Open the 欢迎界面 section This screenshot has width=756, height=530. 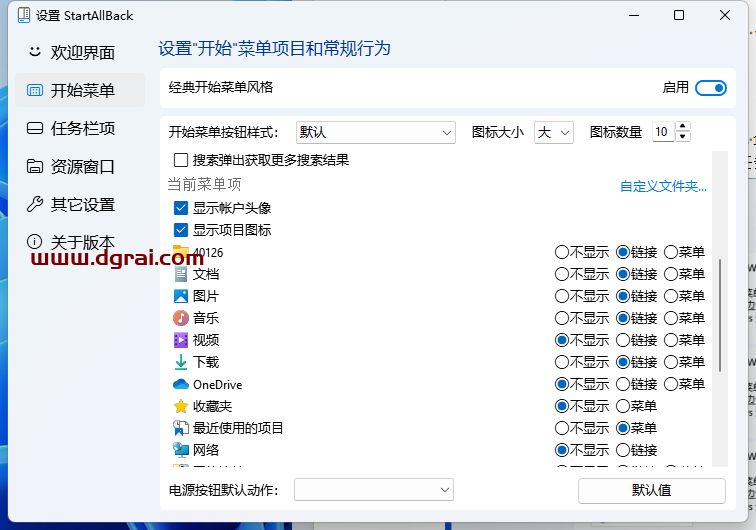(80, 52)
